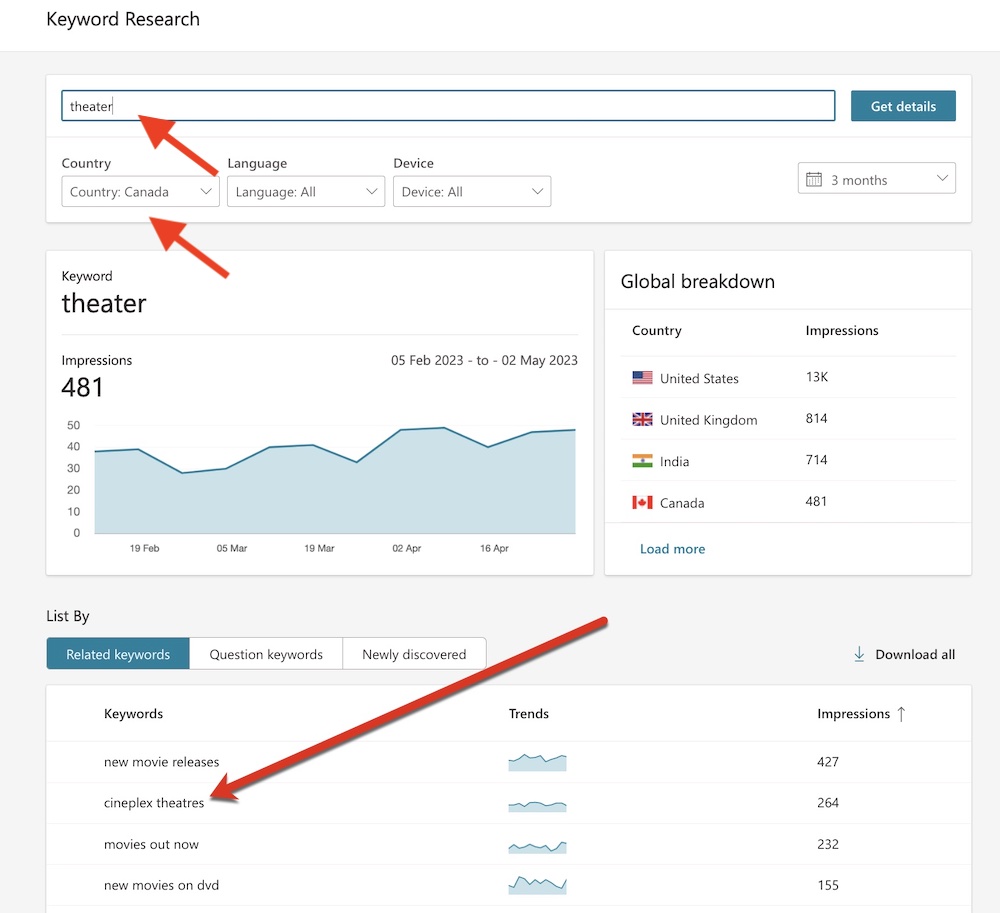Screen dimensions: 1000x913
Task: Click the United Kingdom flag icon
Action: tap(642, 420)
